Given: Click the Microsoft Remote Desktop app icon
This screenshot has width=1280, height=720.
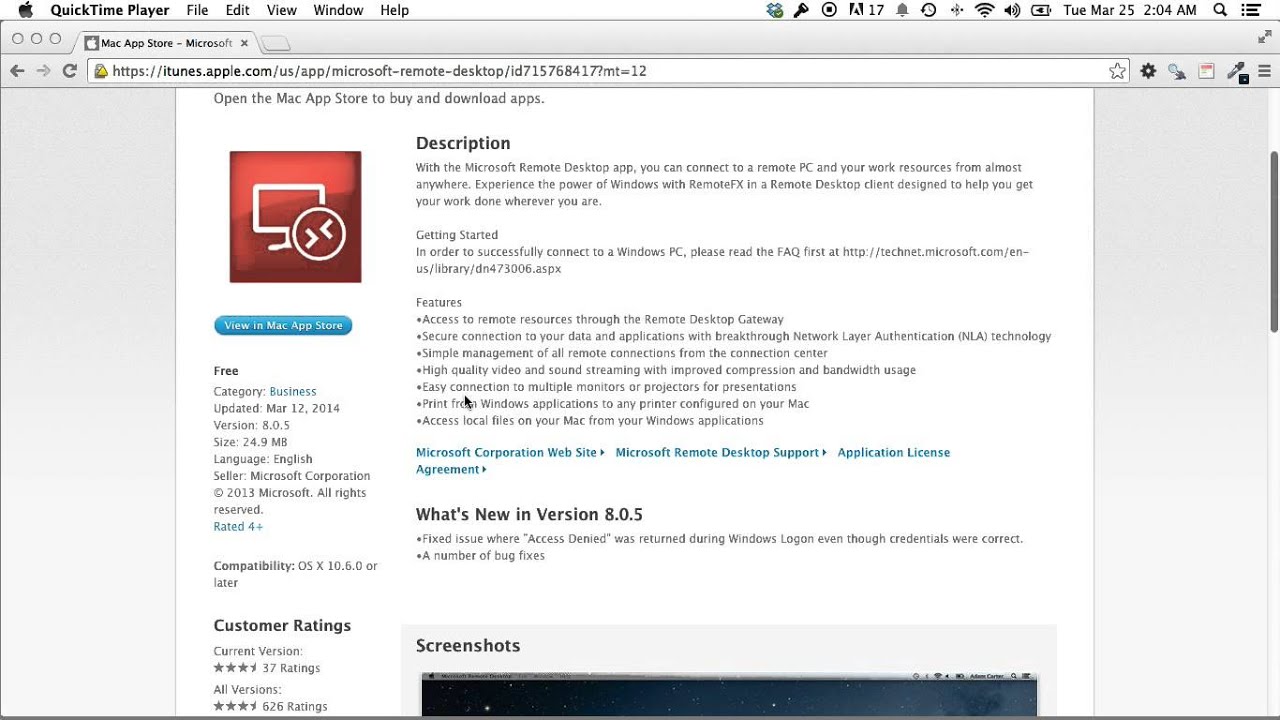Looking at the screenshot, I should (295, 217).
